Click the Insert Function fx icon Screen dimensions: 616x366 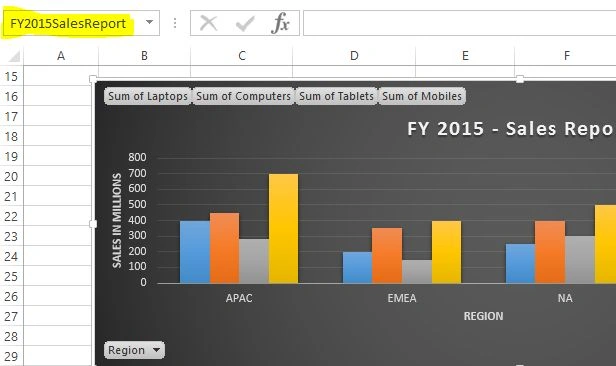click(280, 23)
